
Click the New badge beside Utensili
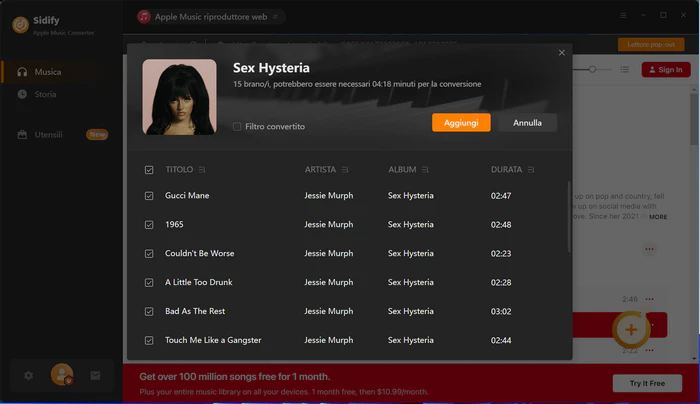pyautogui.click(x=97, y=134)
